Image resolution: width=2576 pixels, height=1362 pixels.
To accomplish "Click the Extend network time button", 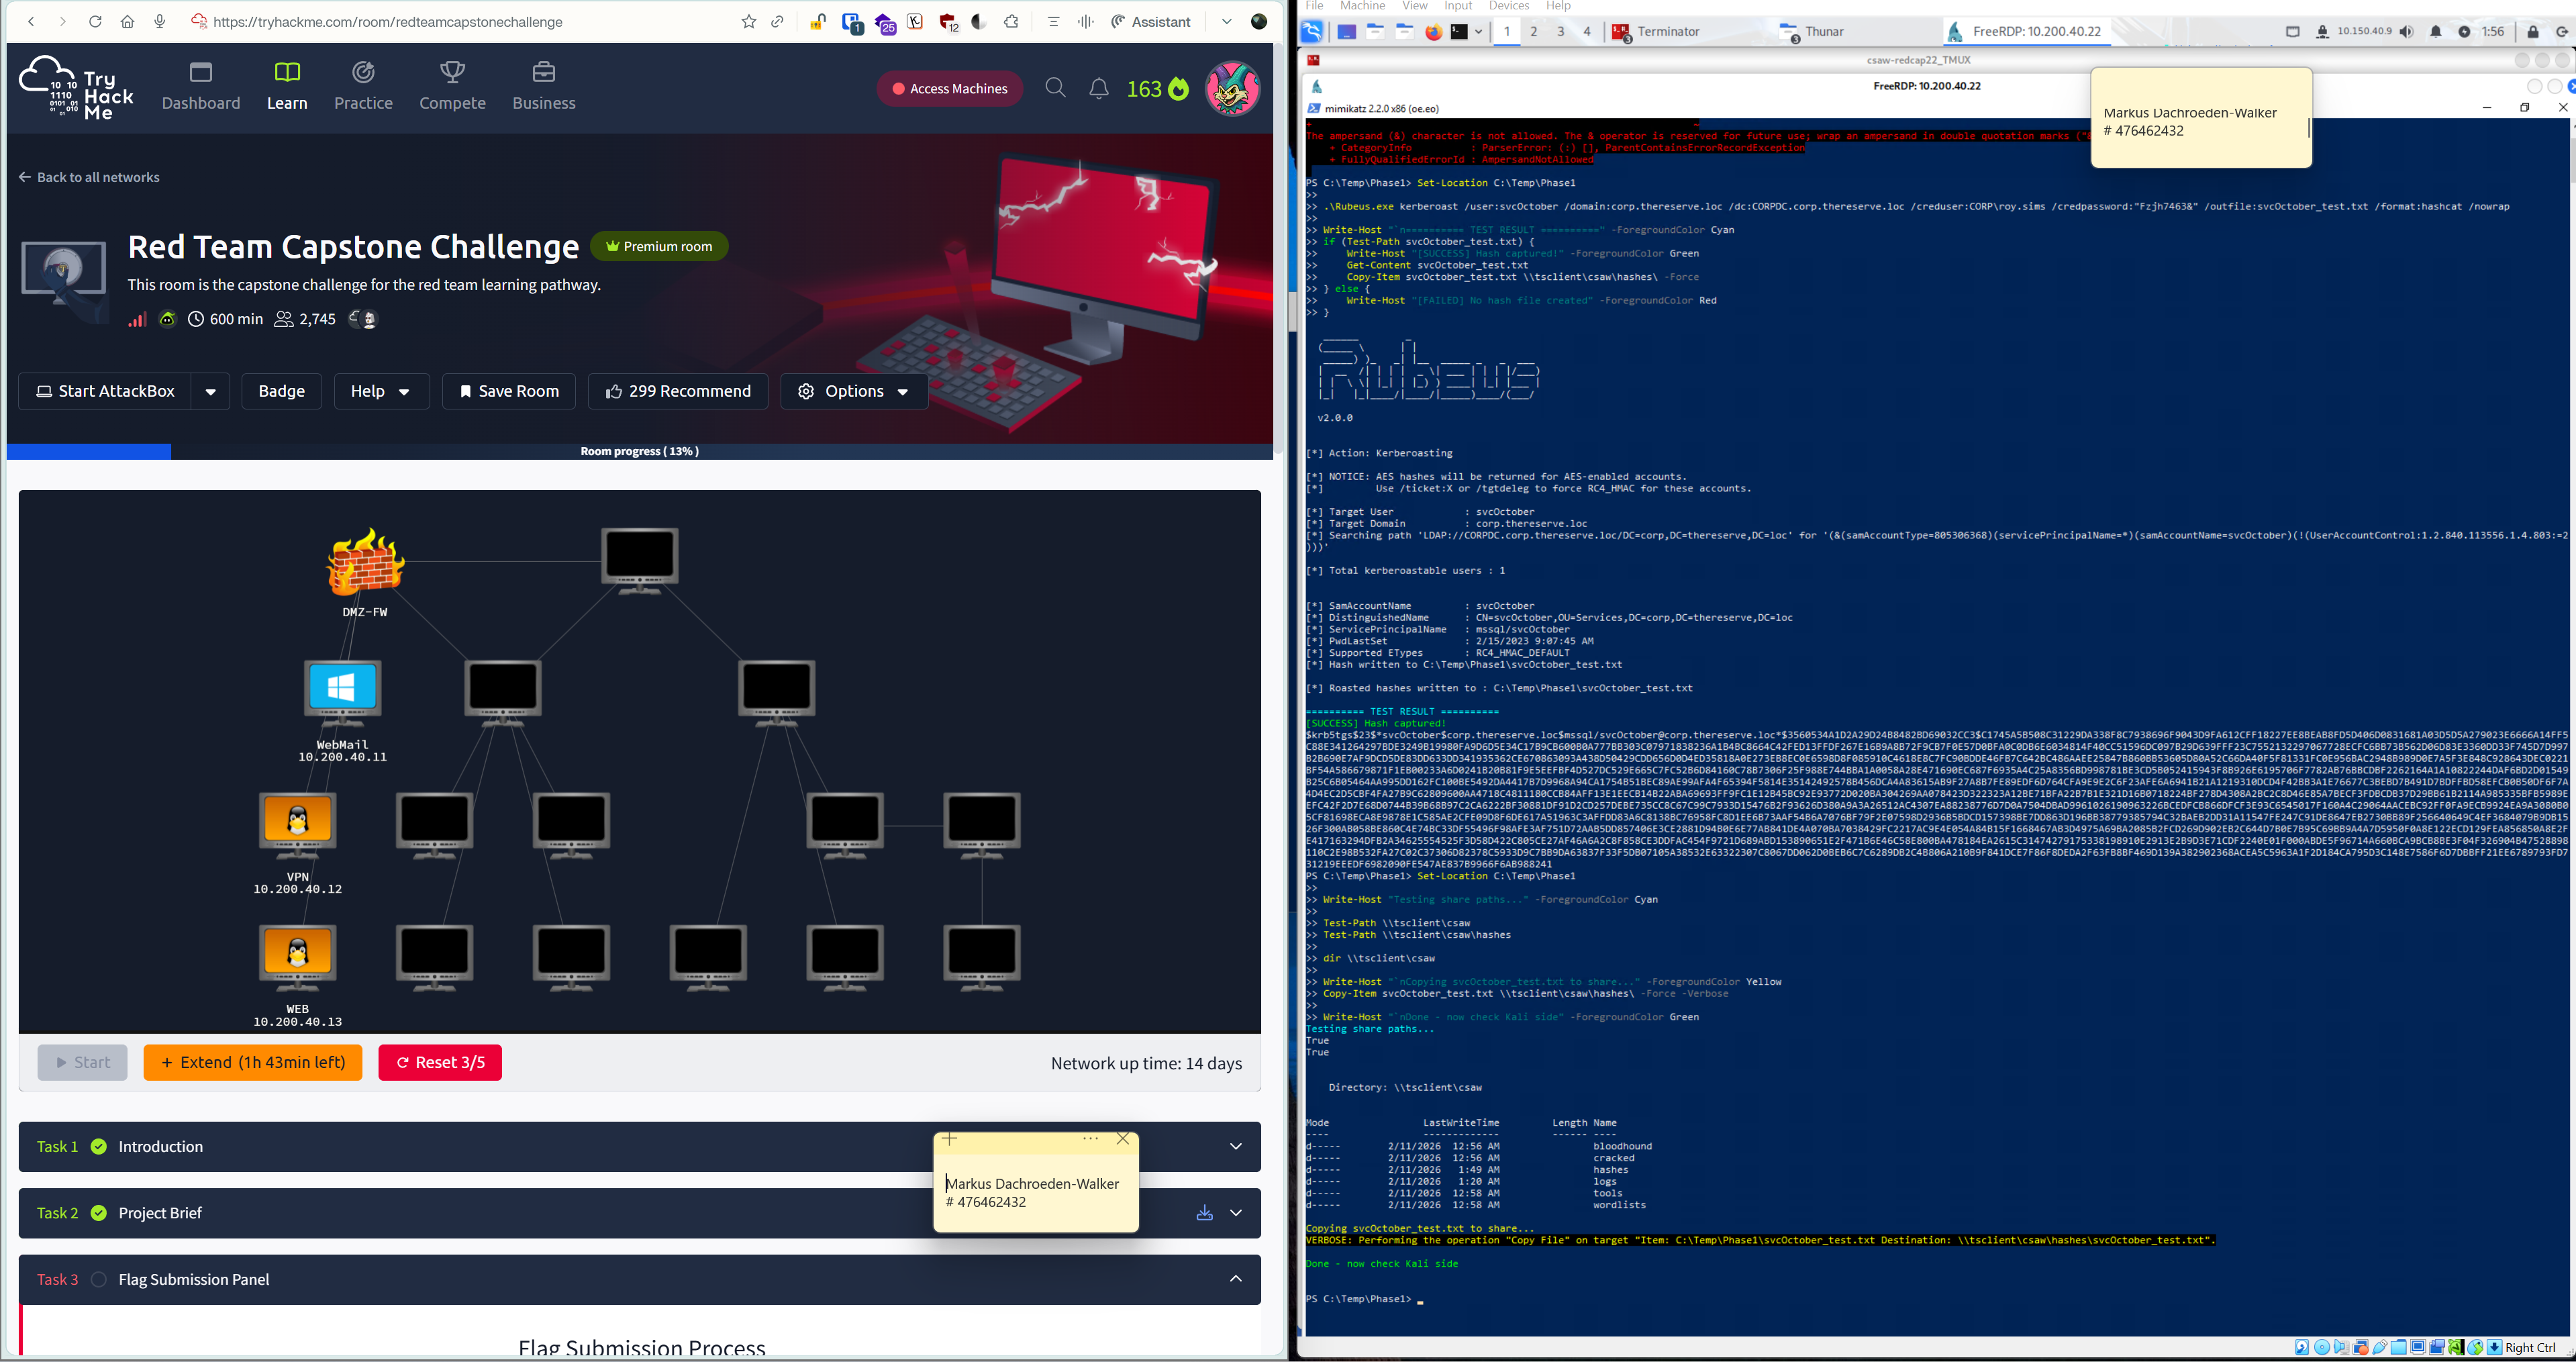I will [253, 1062].
